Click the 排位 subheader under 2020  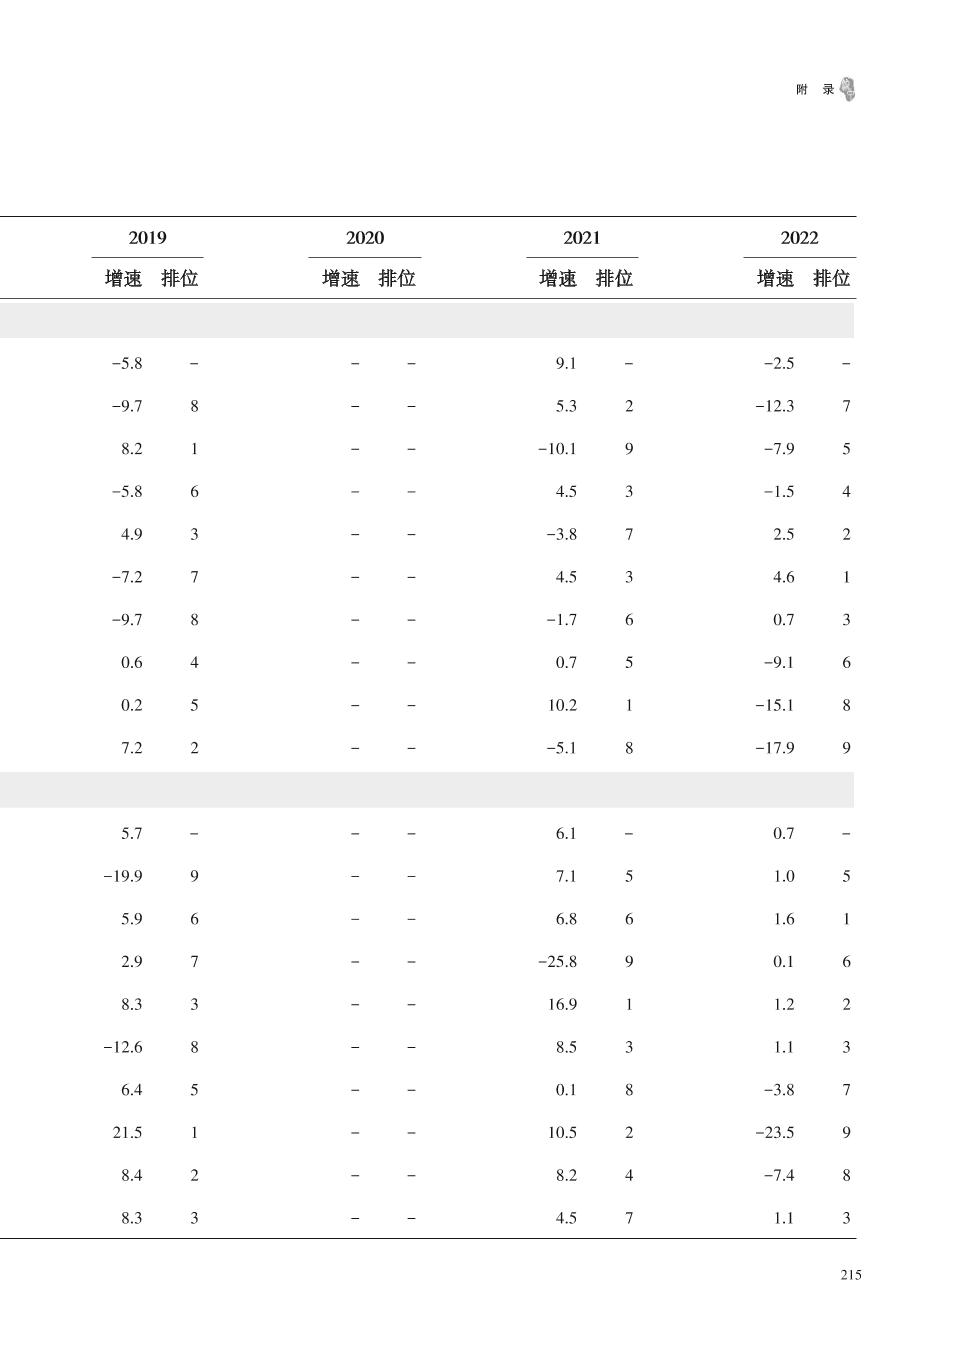397,279
